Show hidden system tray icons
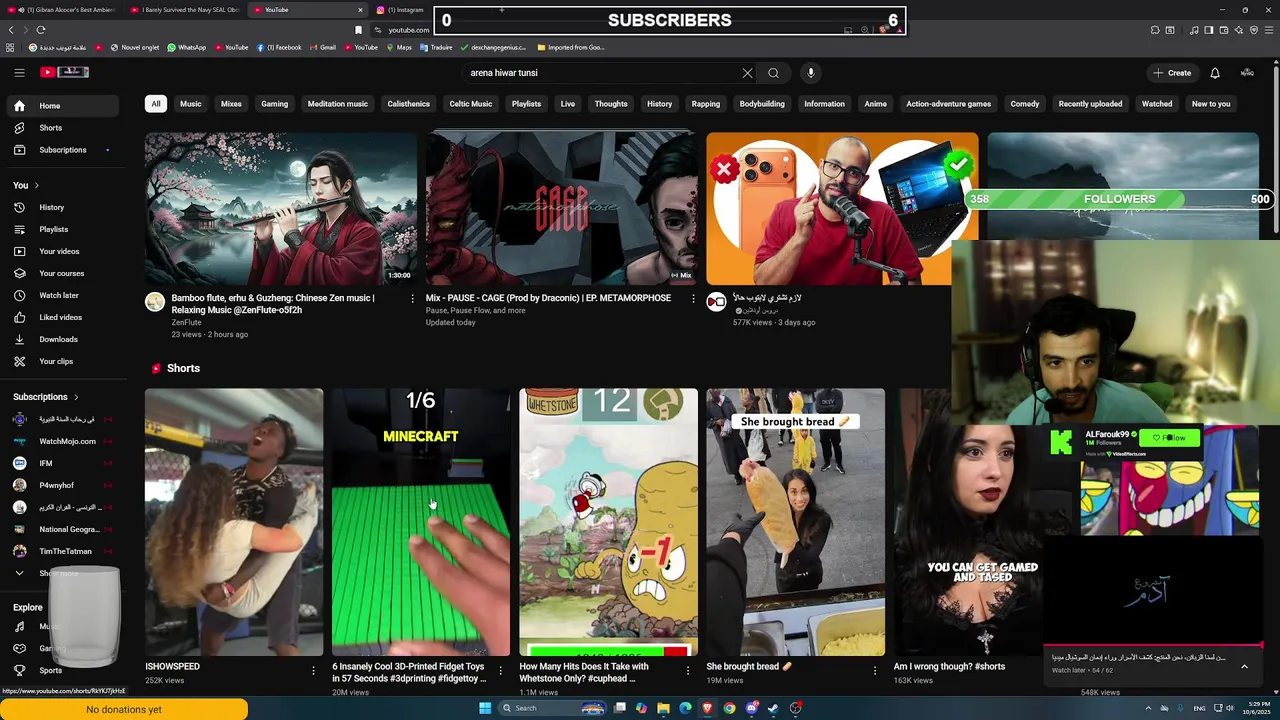This screenshot has height=720, width=1280. tap(1148, 708)
